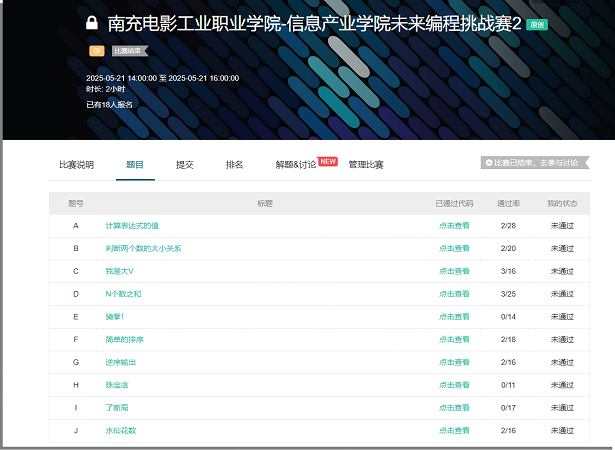Open the 管理比赛 tab
Viewport: 615px width, 450px height.
366,165
